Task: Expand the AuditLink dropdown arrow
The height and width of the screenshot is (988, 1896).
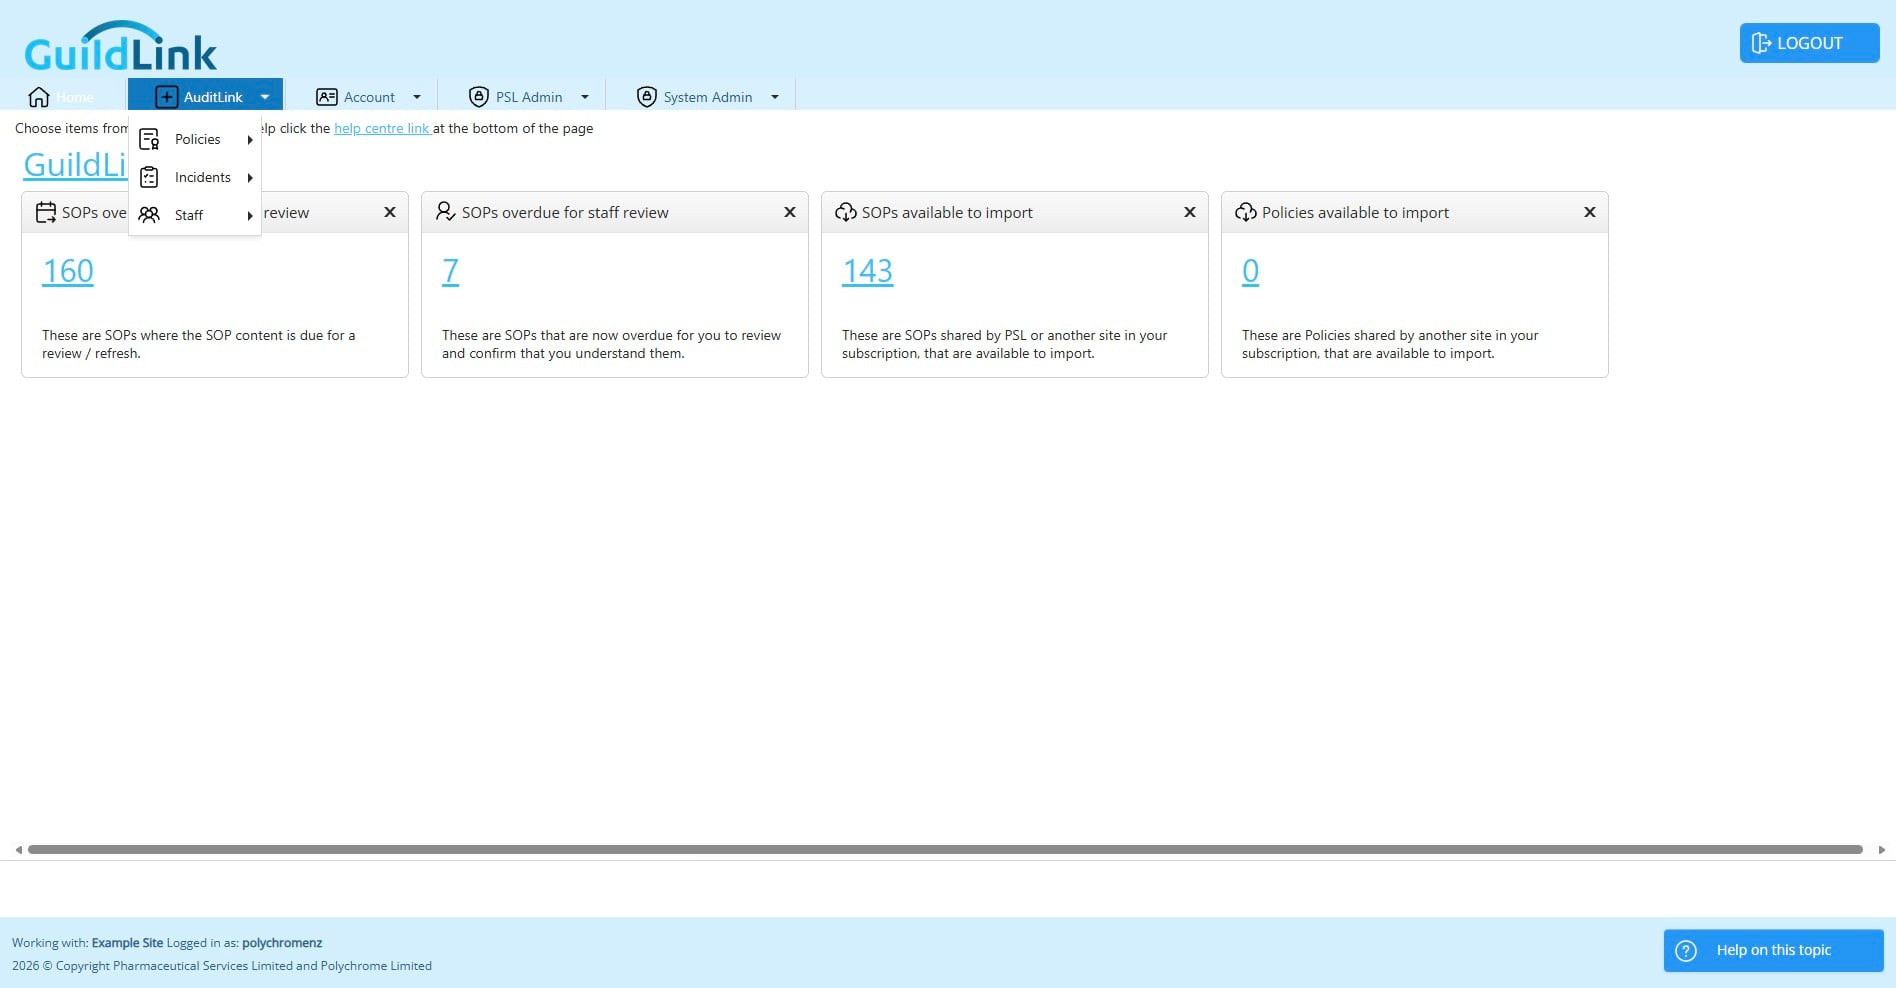Action: pyautogui.click(x=265, y=97)
